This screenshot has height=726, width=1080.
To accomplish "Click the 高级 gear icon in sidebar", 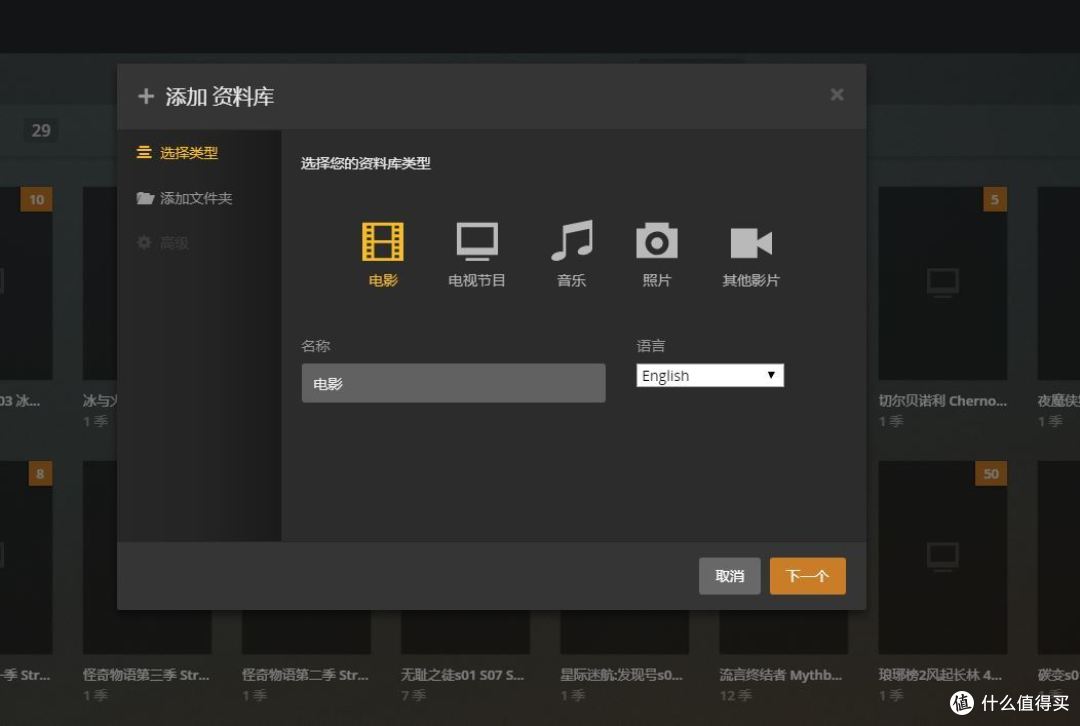I will pyautogui.click(x=144, y=242).
